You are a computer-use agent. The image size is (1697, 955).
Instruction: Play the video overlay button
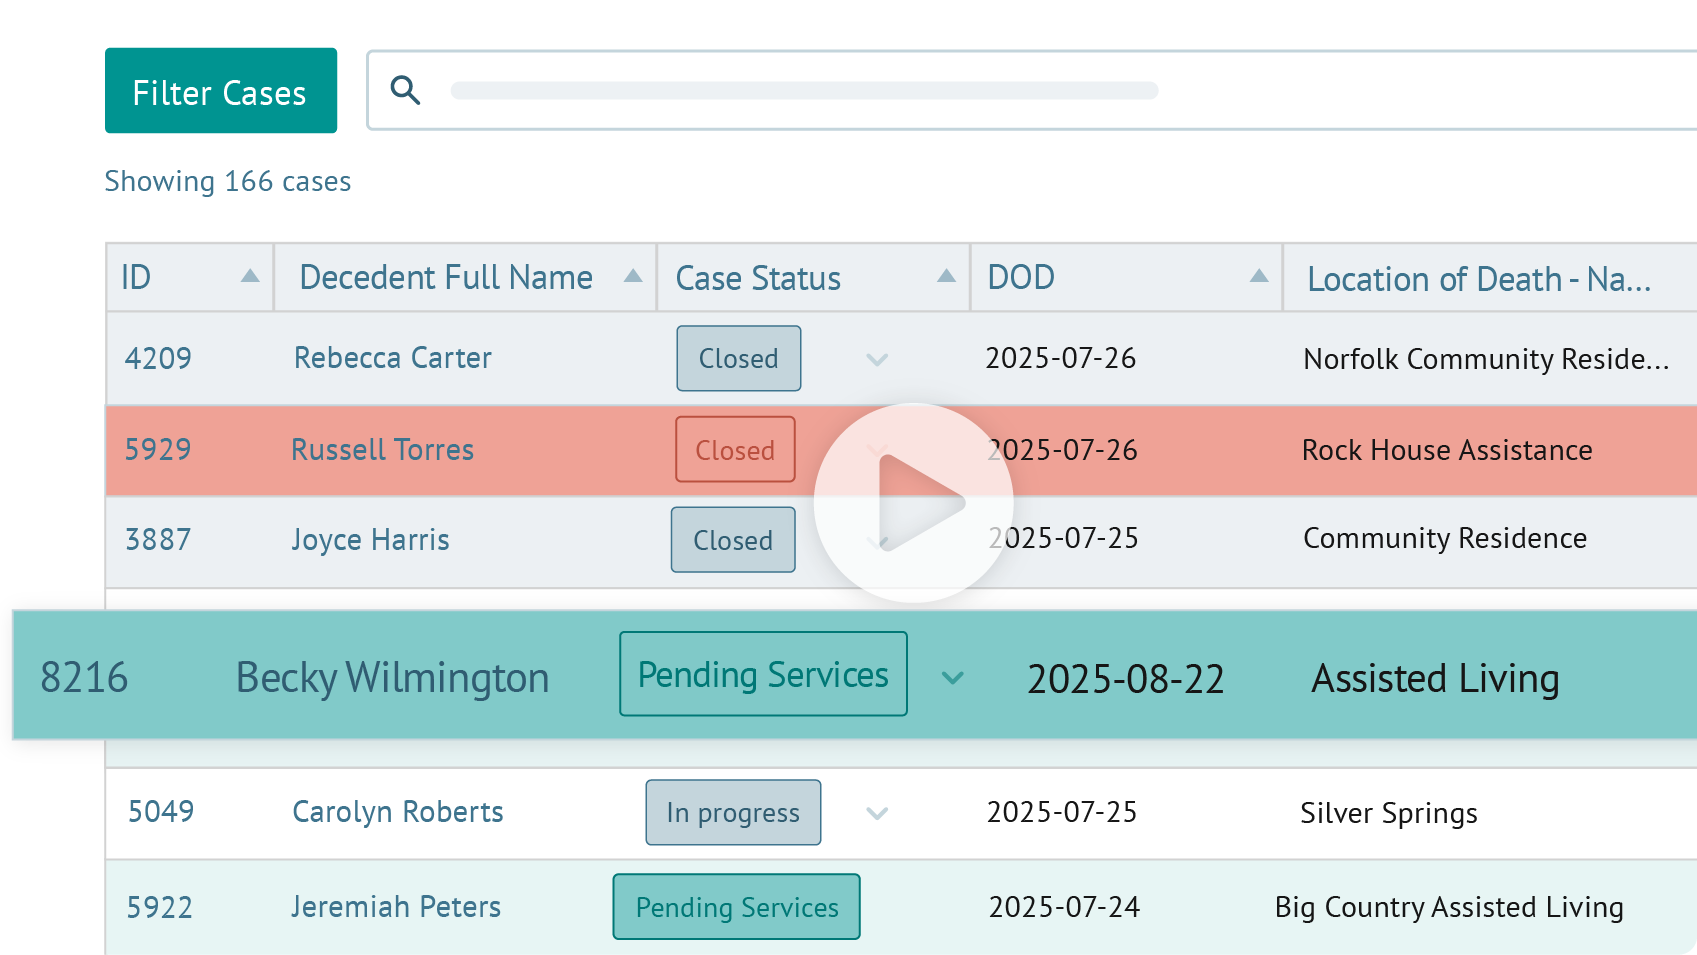tap(913, 503)
